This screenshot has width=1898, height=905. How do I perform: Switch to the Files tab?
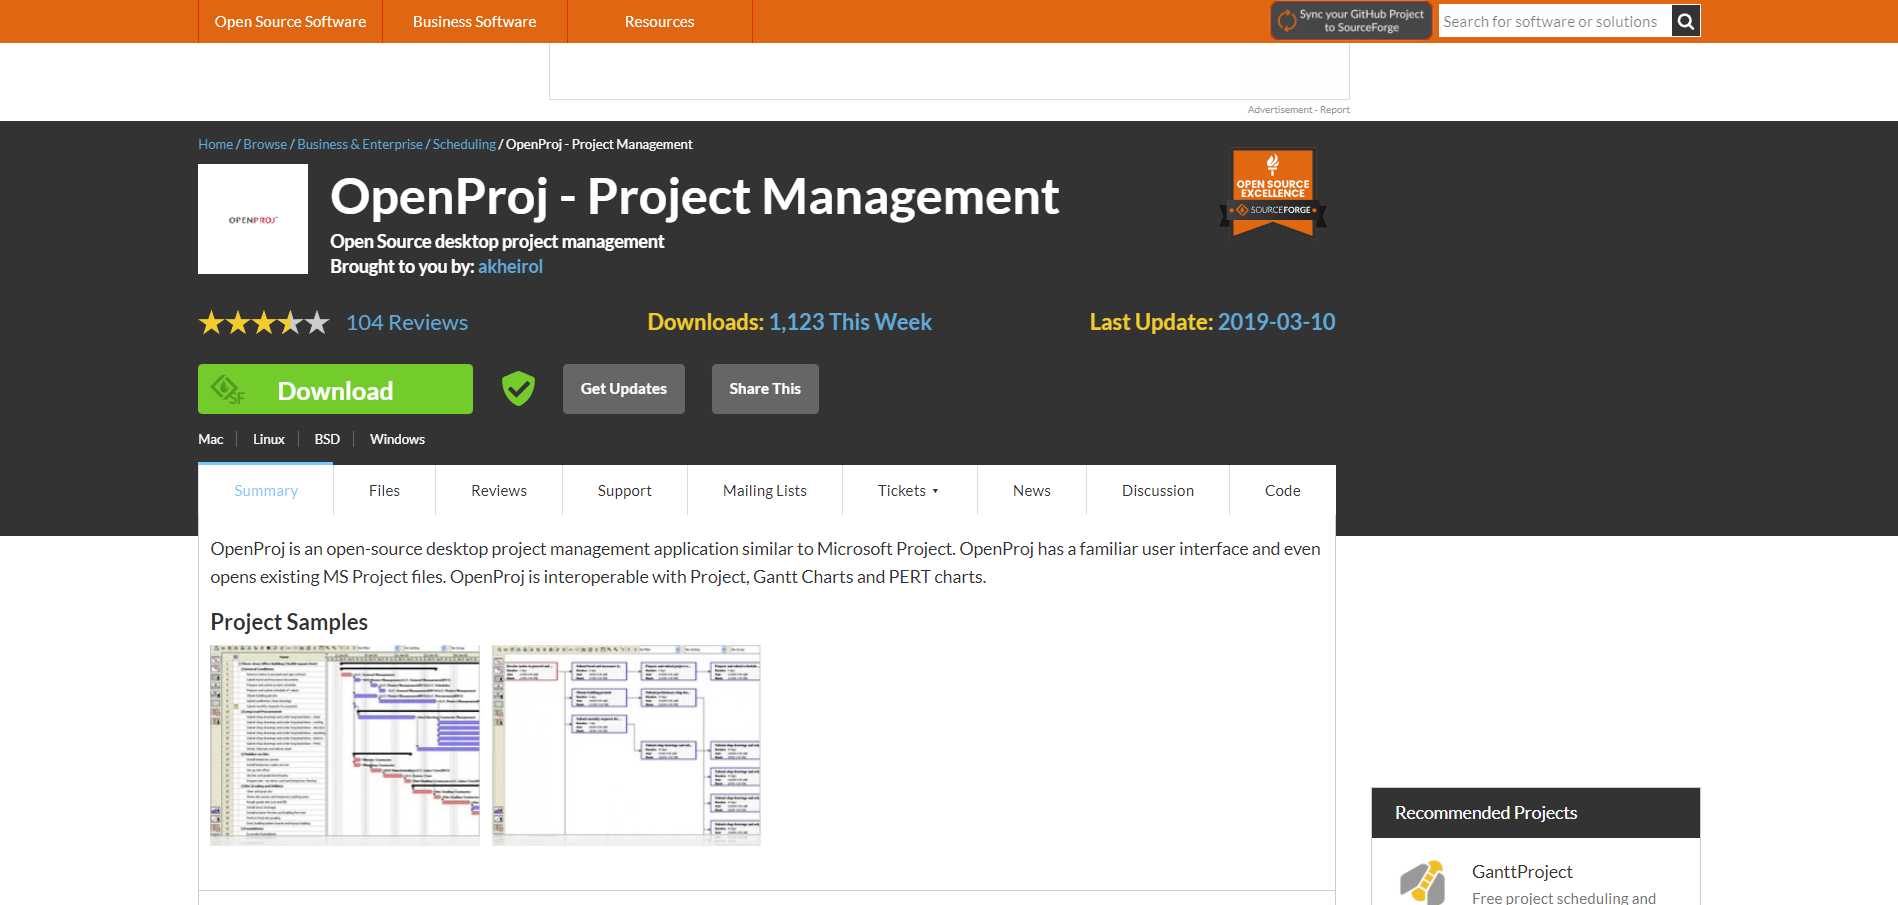pos(384,490)
